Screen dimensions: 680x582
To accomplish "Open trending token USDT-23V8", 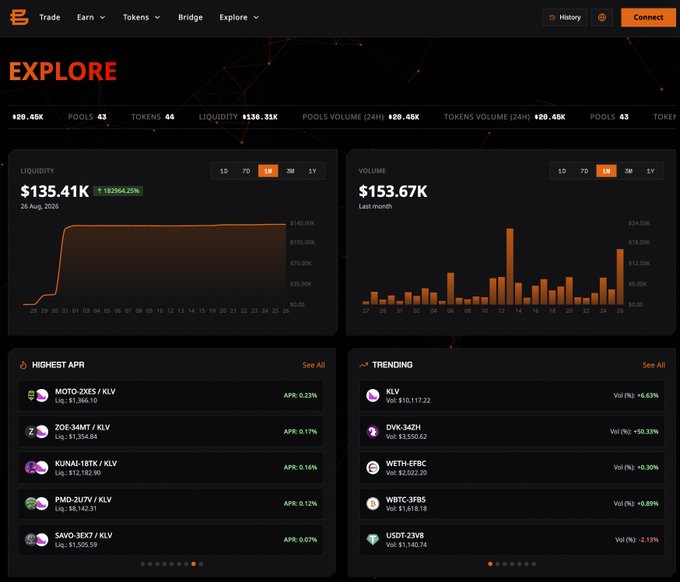I will 512,539.
